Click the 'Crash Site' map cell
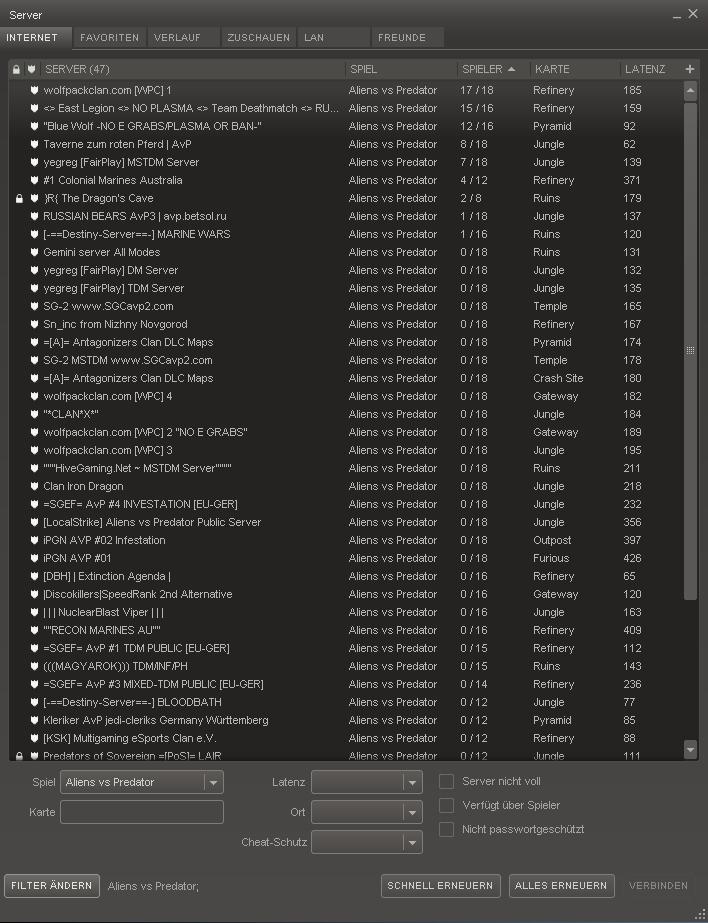The height and width of the screenshot is (923, 708). [558, 379]
